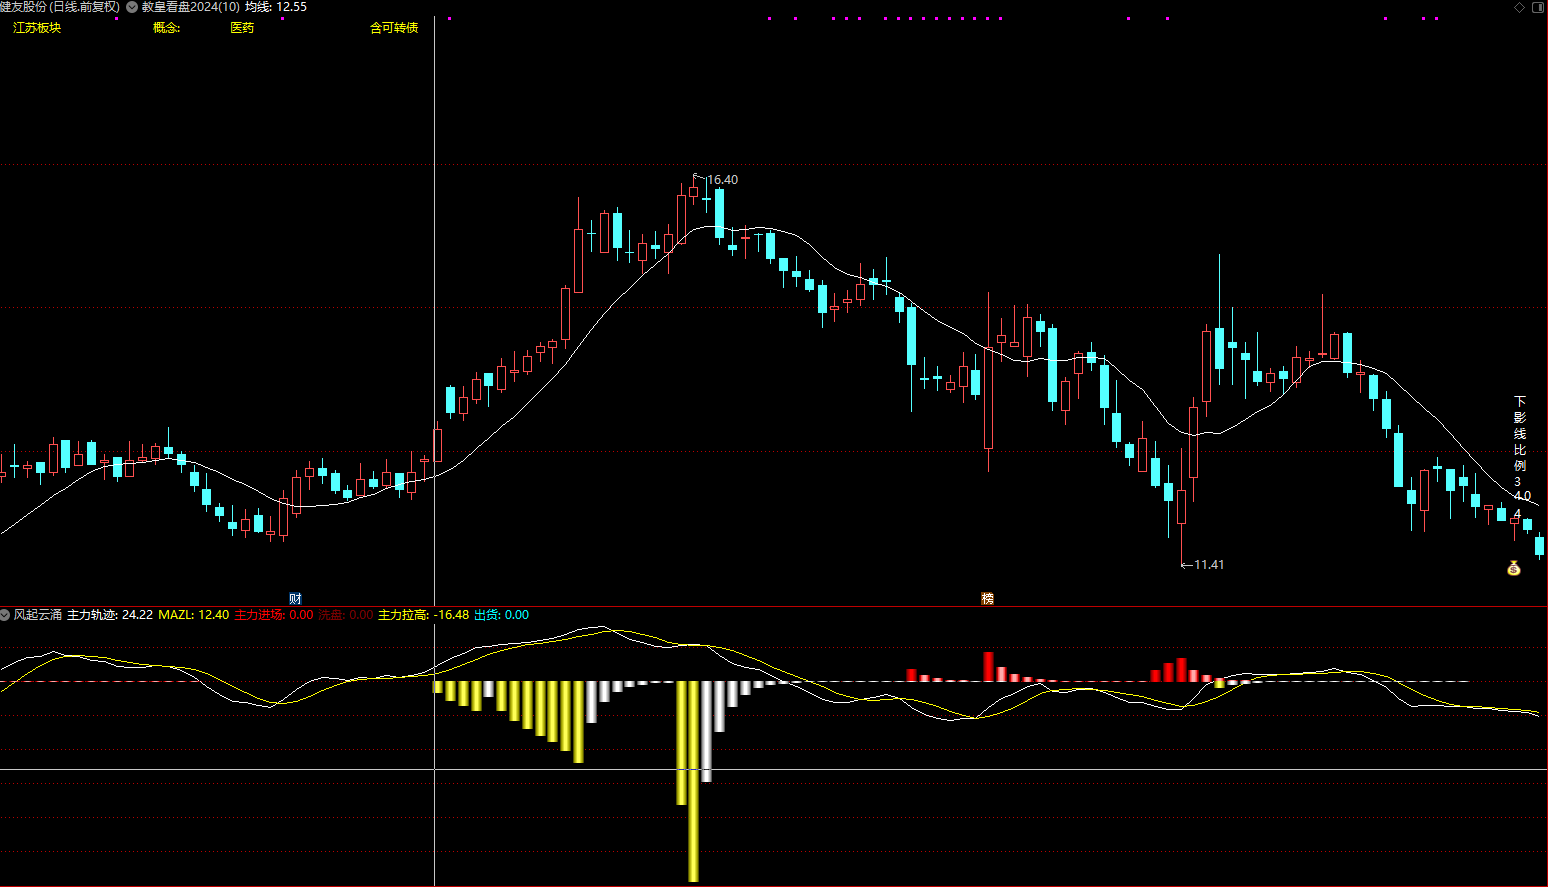Click the 主力轨迹: 24.22 readout
This screenshot has height=887, width=1548.
pos(110,615)
